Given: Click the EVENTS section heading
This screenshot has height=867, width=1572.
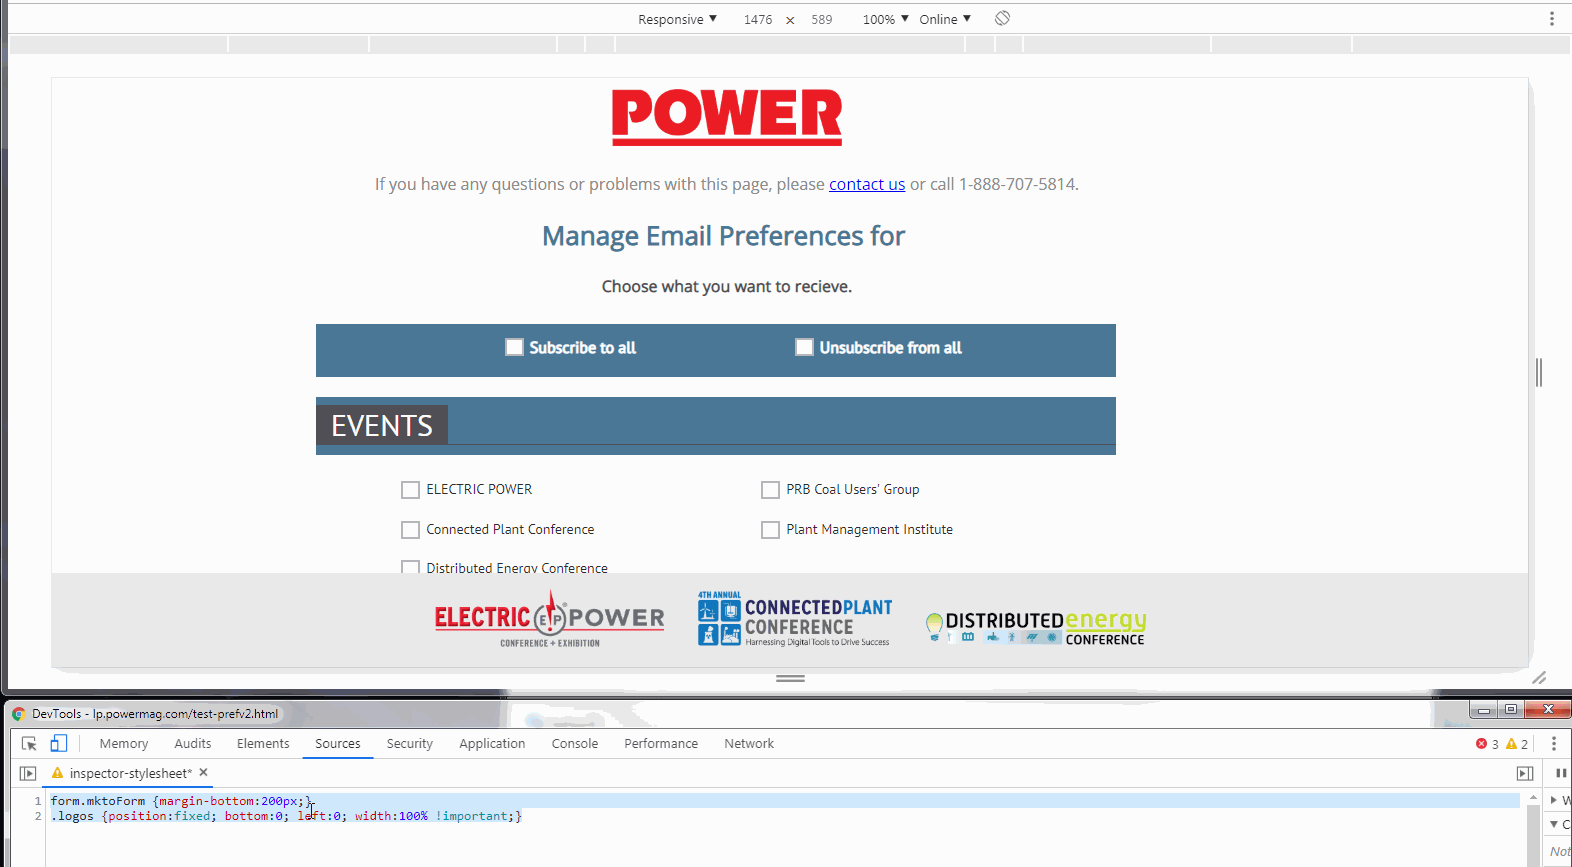Looking at the screenshot, I should tap(382, 426).
